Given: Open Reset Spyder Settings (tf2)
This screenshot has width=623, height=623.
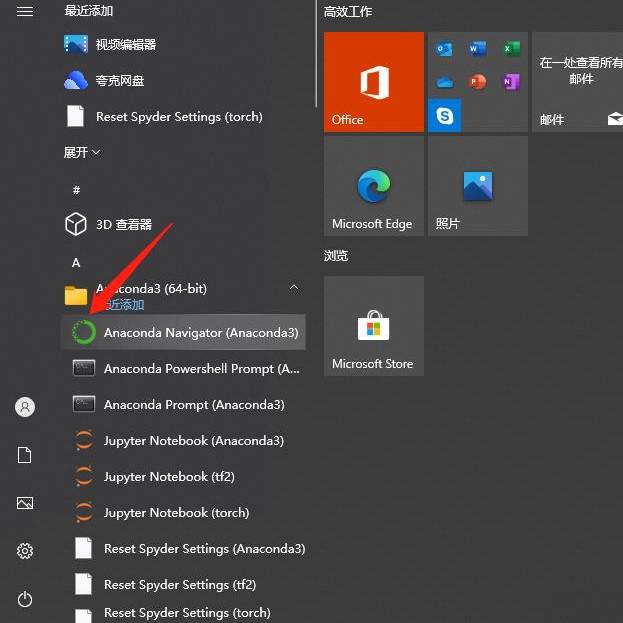Looking at the screenshot, I should coord(183,584).
